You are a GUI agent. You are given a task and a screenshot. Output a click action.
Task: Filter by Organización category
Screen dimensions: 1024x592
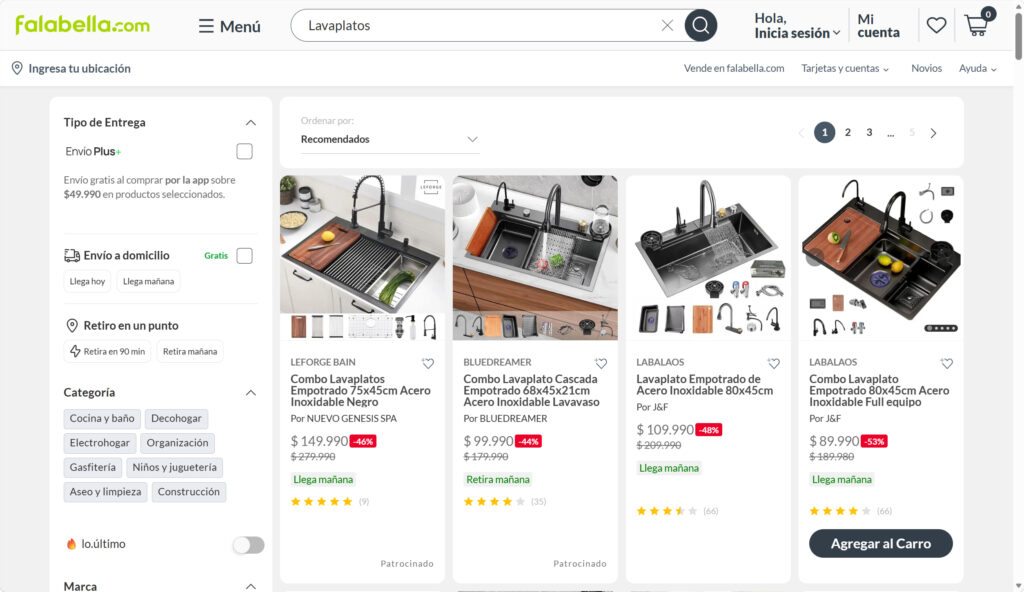(x=177, y=442)
